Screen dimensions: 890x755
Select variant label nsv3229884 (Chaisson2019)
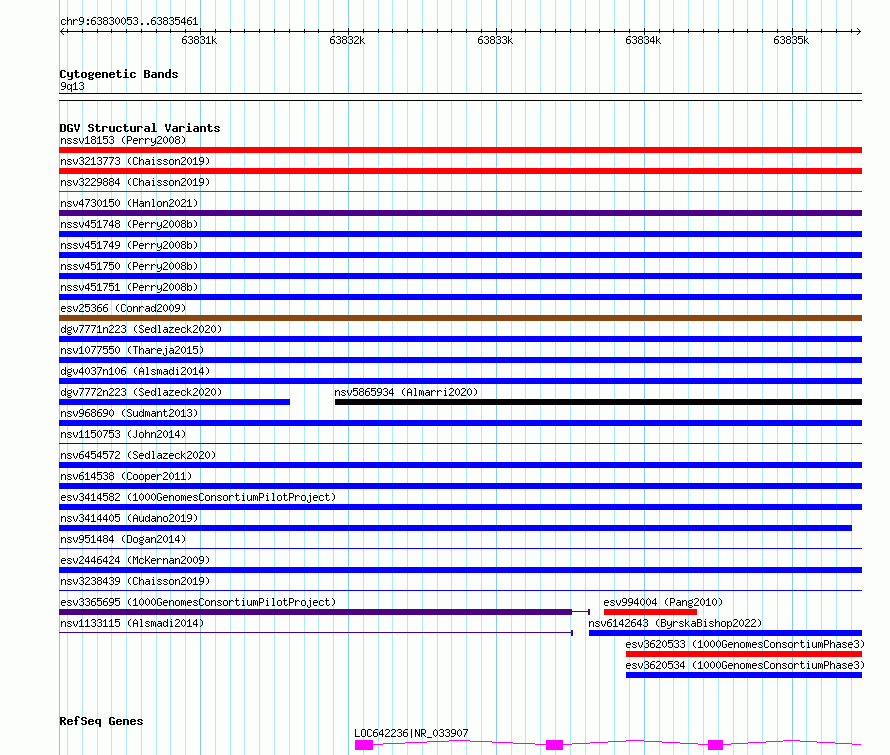pos(135,182)
